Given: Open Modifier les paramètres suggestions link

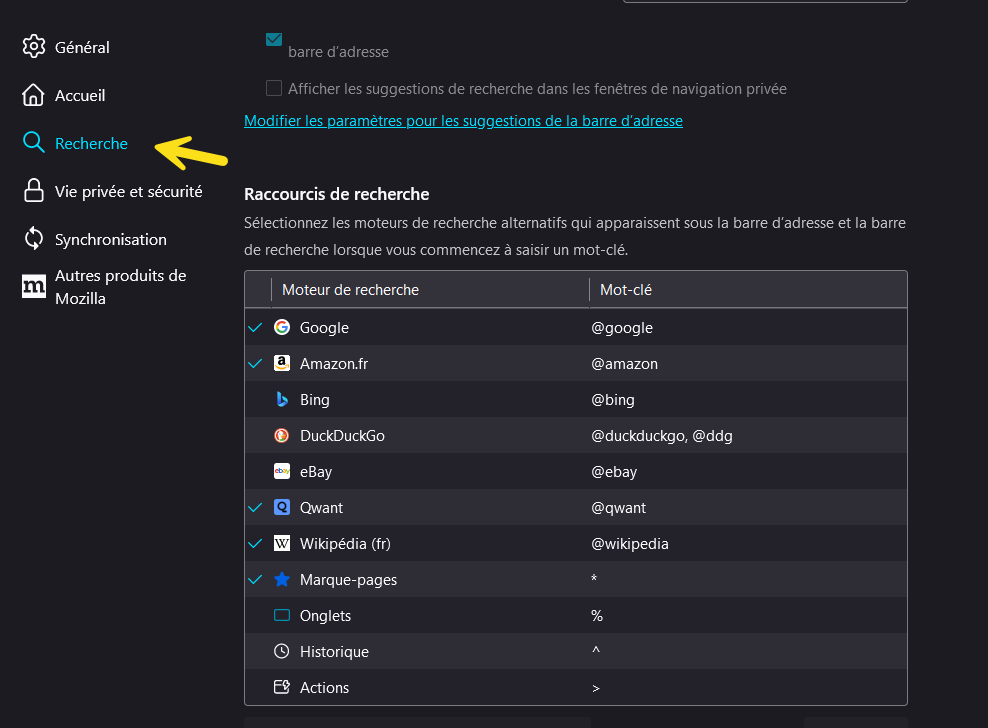Looking at the screenshot, I should click(463, 121).
